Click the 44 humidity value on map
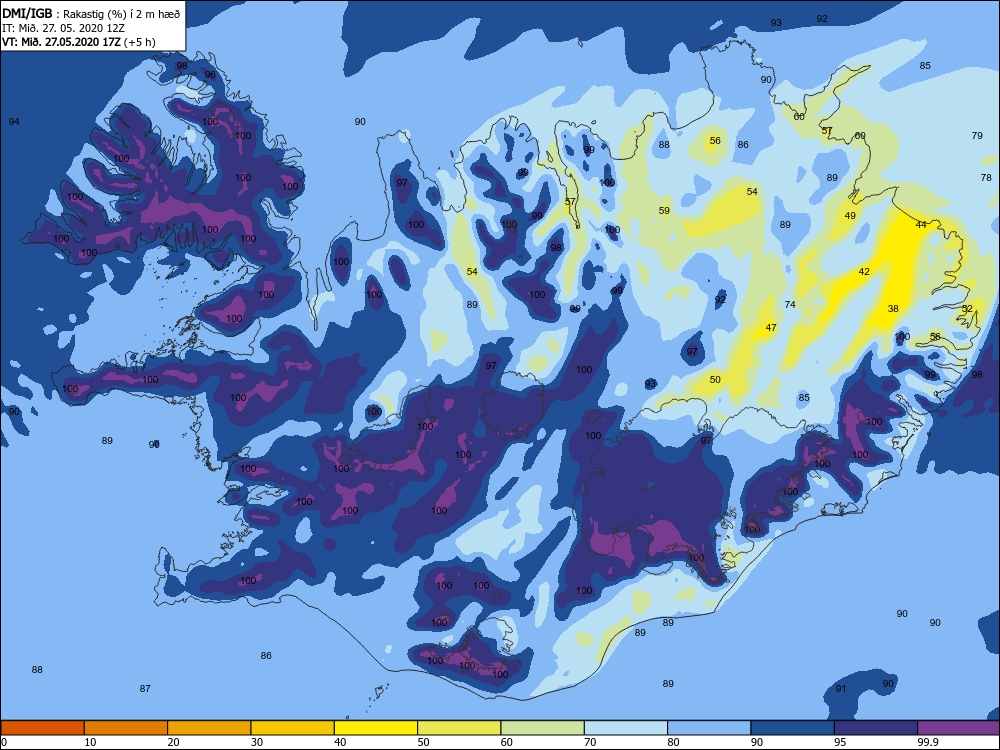1000x750 pixels. 921,224
